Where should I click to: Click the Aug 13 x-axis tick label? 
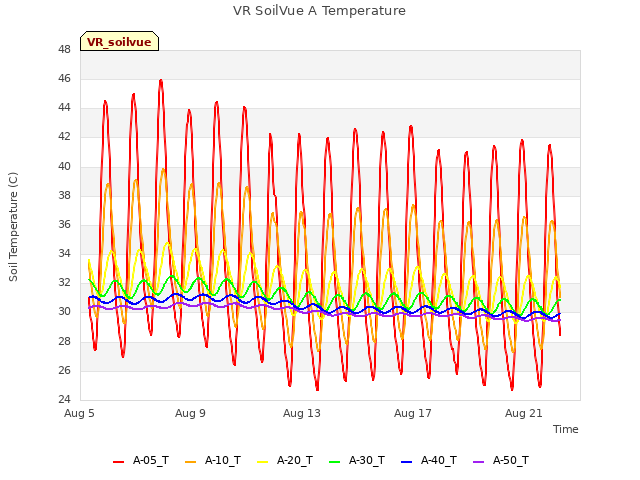[302, 413]
